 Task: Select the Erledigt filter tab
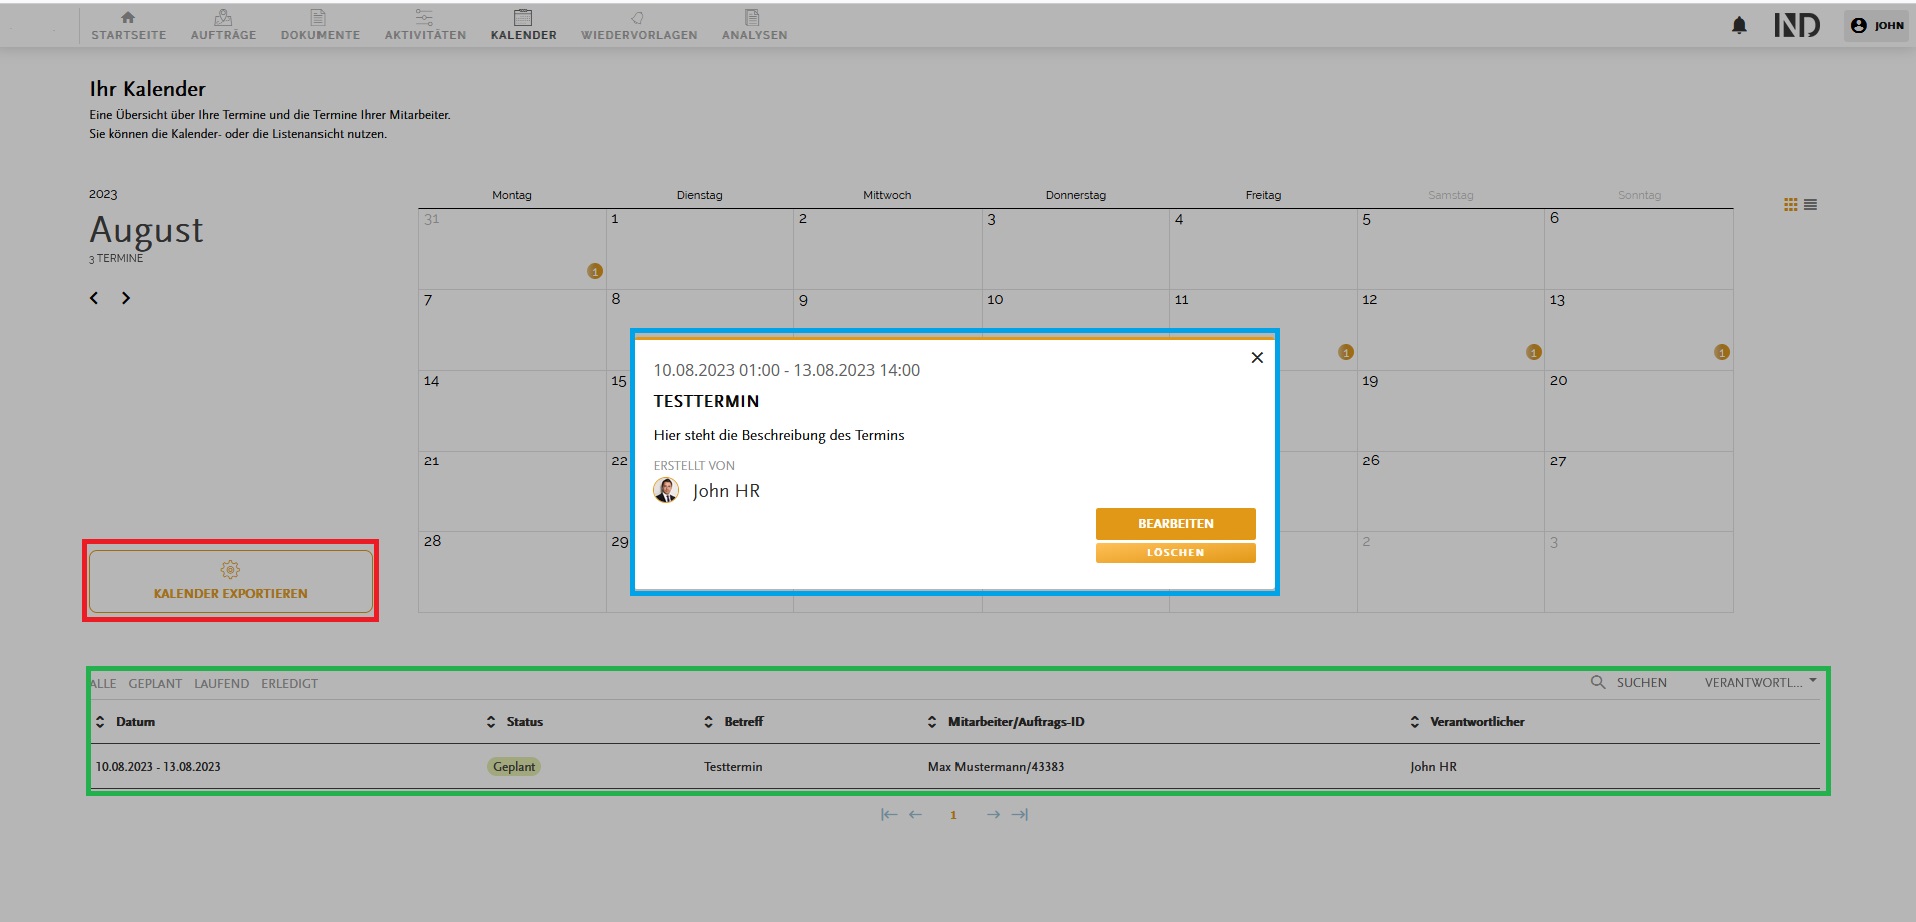(290, 684)
